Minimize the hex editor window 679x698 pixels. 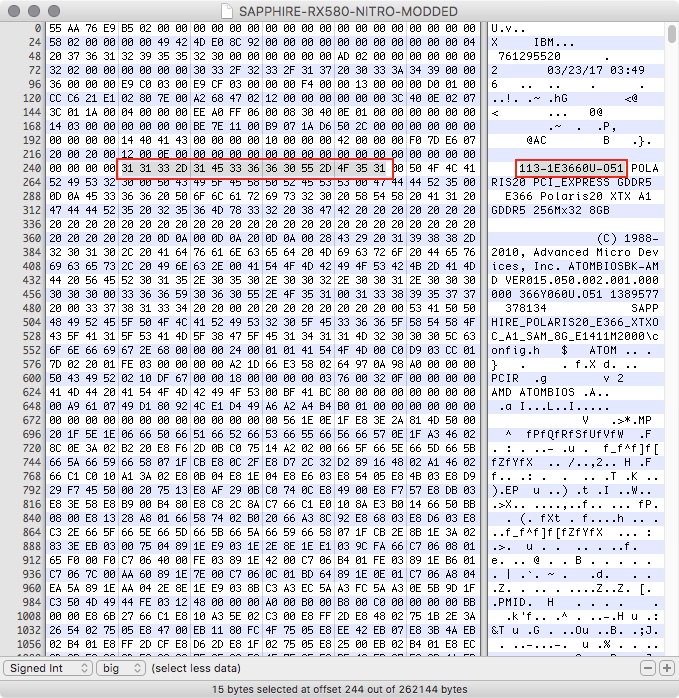tap(34, 11)
